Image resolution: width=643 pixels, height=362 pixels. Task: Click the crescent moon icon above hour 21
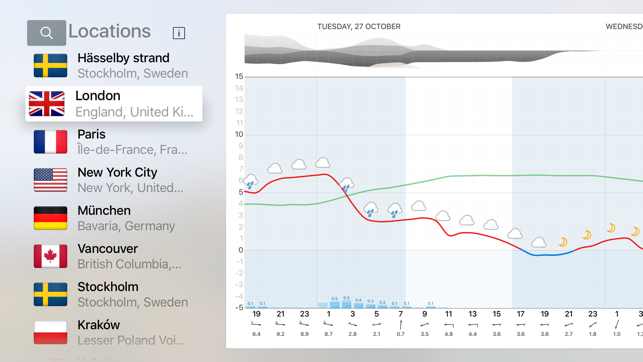pos(563,242)
